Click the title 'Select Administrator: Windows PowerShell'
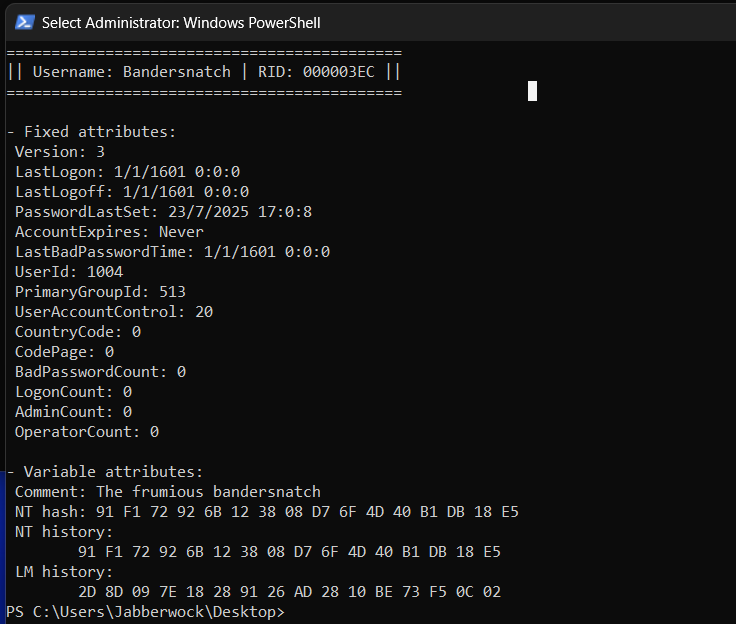The image size is (736, 624). (x=181, y=23)
